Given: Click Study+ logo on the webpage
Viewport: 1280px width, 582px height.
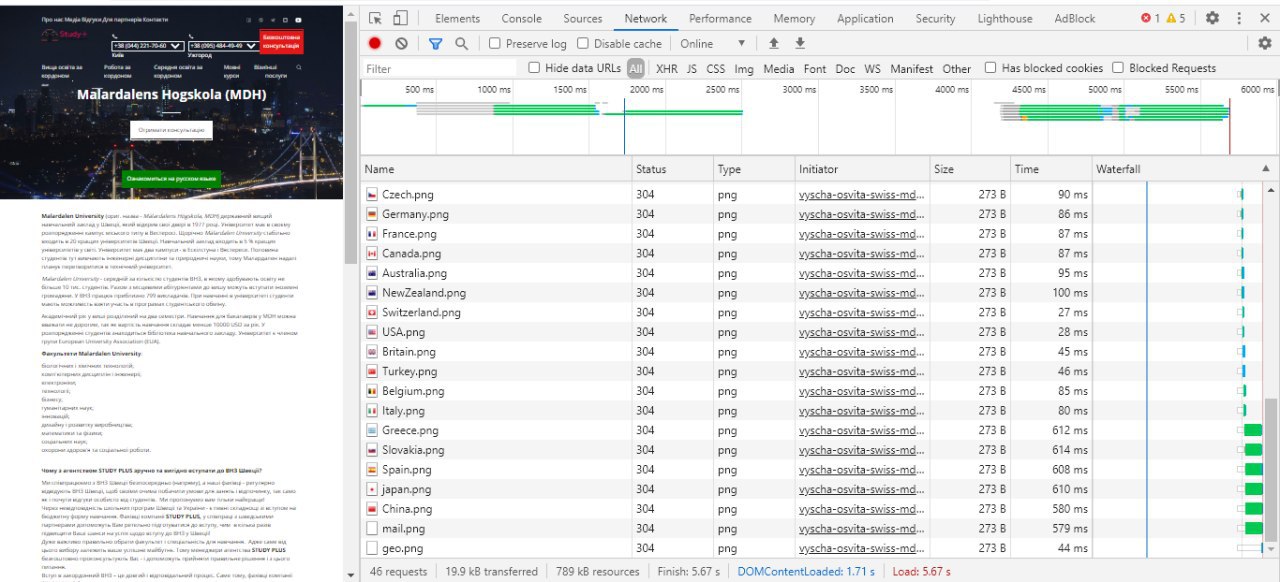Looking at the screenshot, I should [63, 35].
